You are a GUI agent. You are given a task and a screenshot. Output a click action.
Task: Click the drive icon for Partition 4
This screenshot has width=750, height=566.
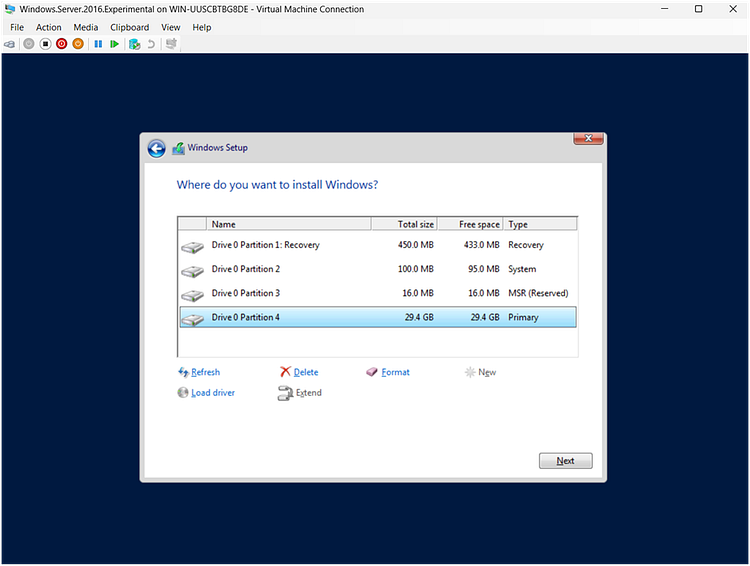193,320
